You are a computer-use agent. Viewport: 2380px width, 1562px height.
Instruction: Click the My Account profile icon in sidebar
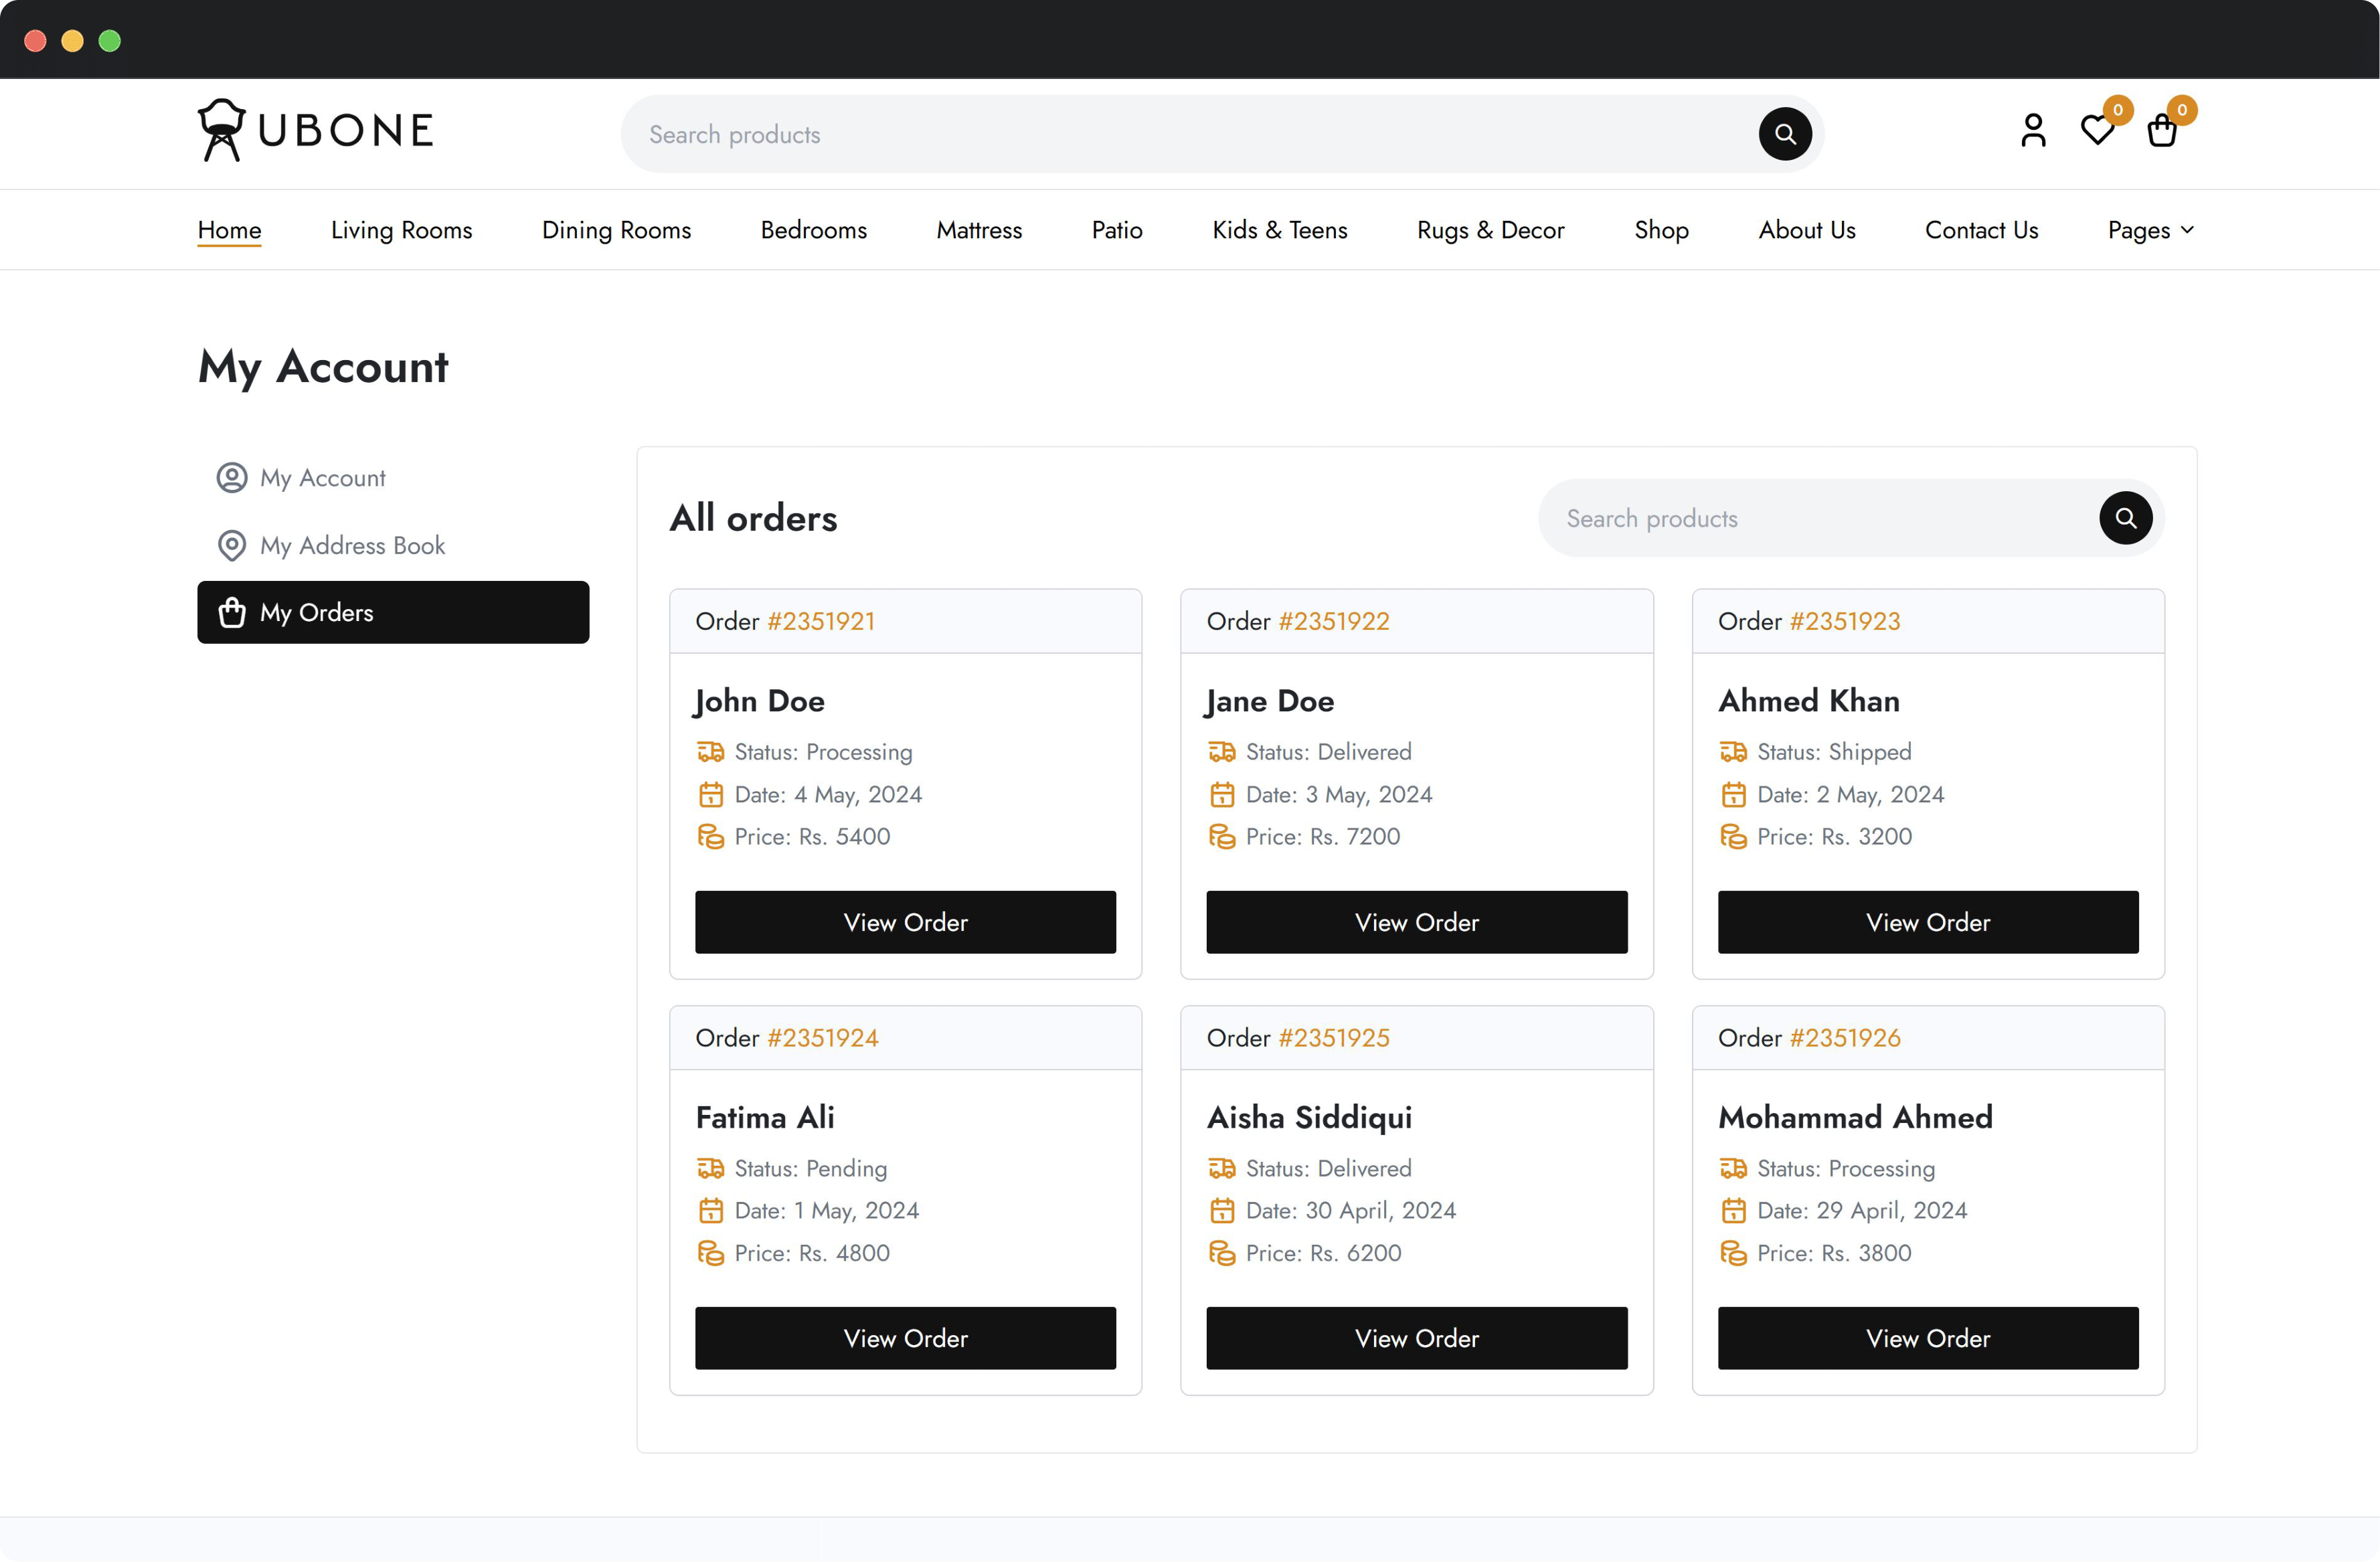point(231,477)
